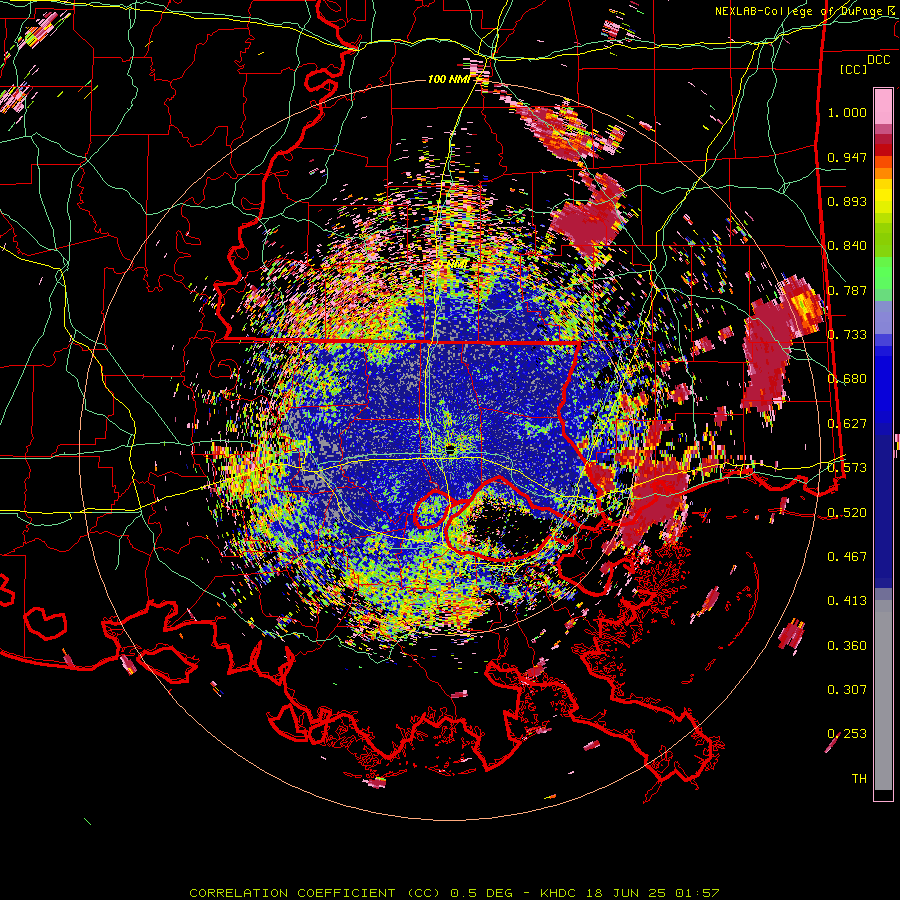
Task: Select the 0.627 legend value
Action: coord(847,424)
